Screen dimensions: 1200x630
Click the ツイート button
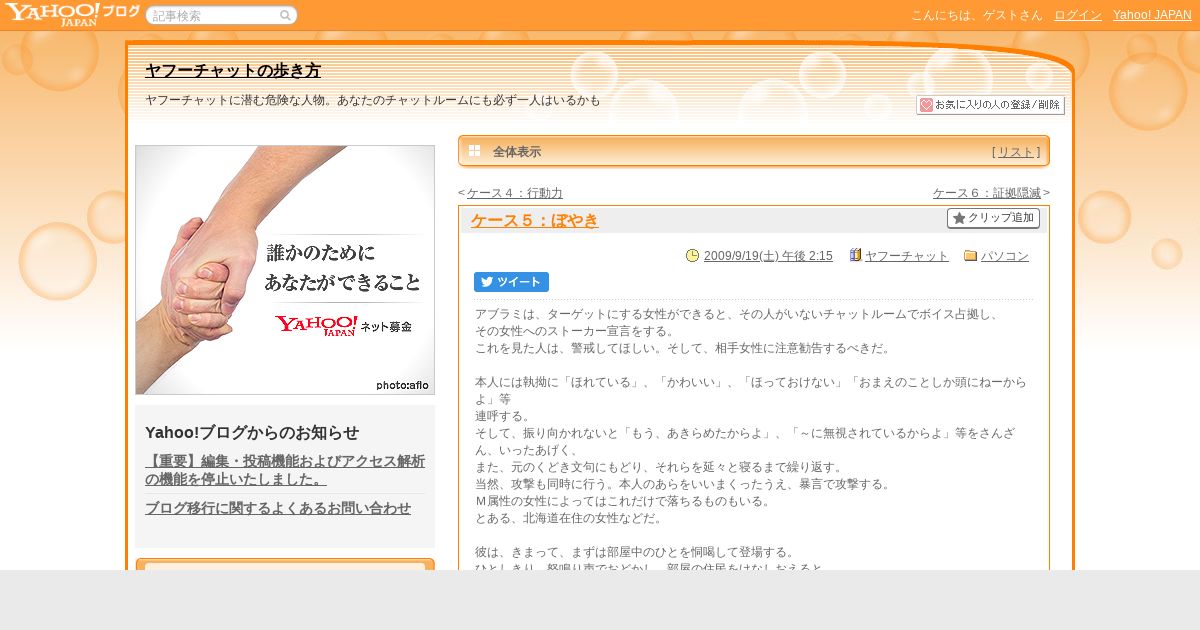point(511,282)
